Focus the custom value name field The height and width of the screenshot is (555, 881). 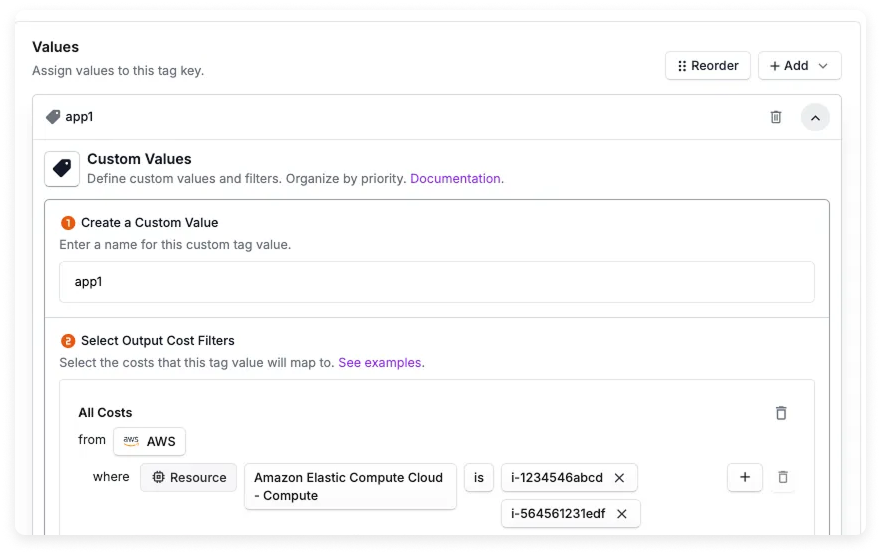(437, 282)
